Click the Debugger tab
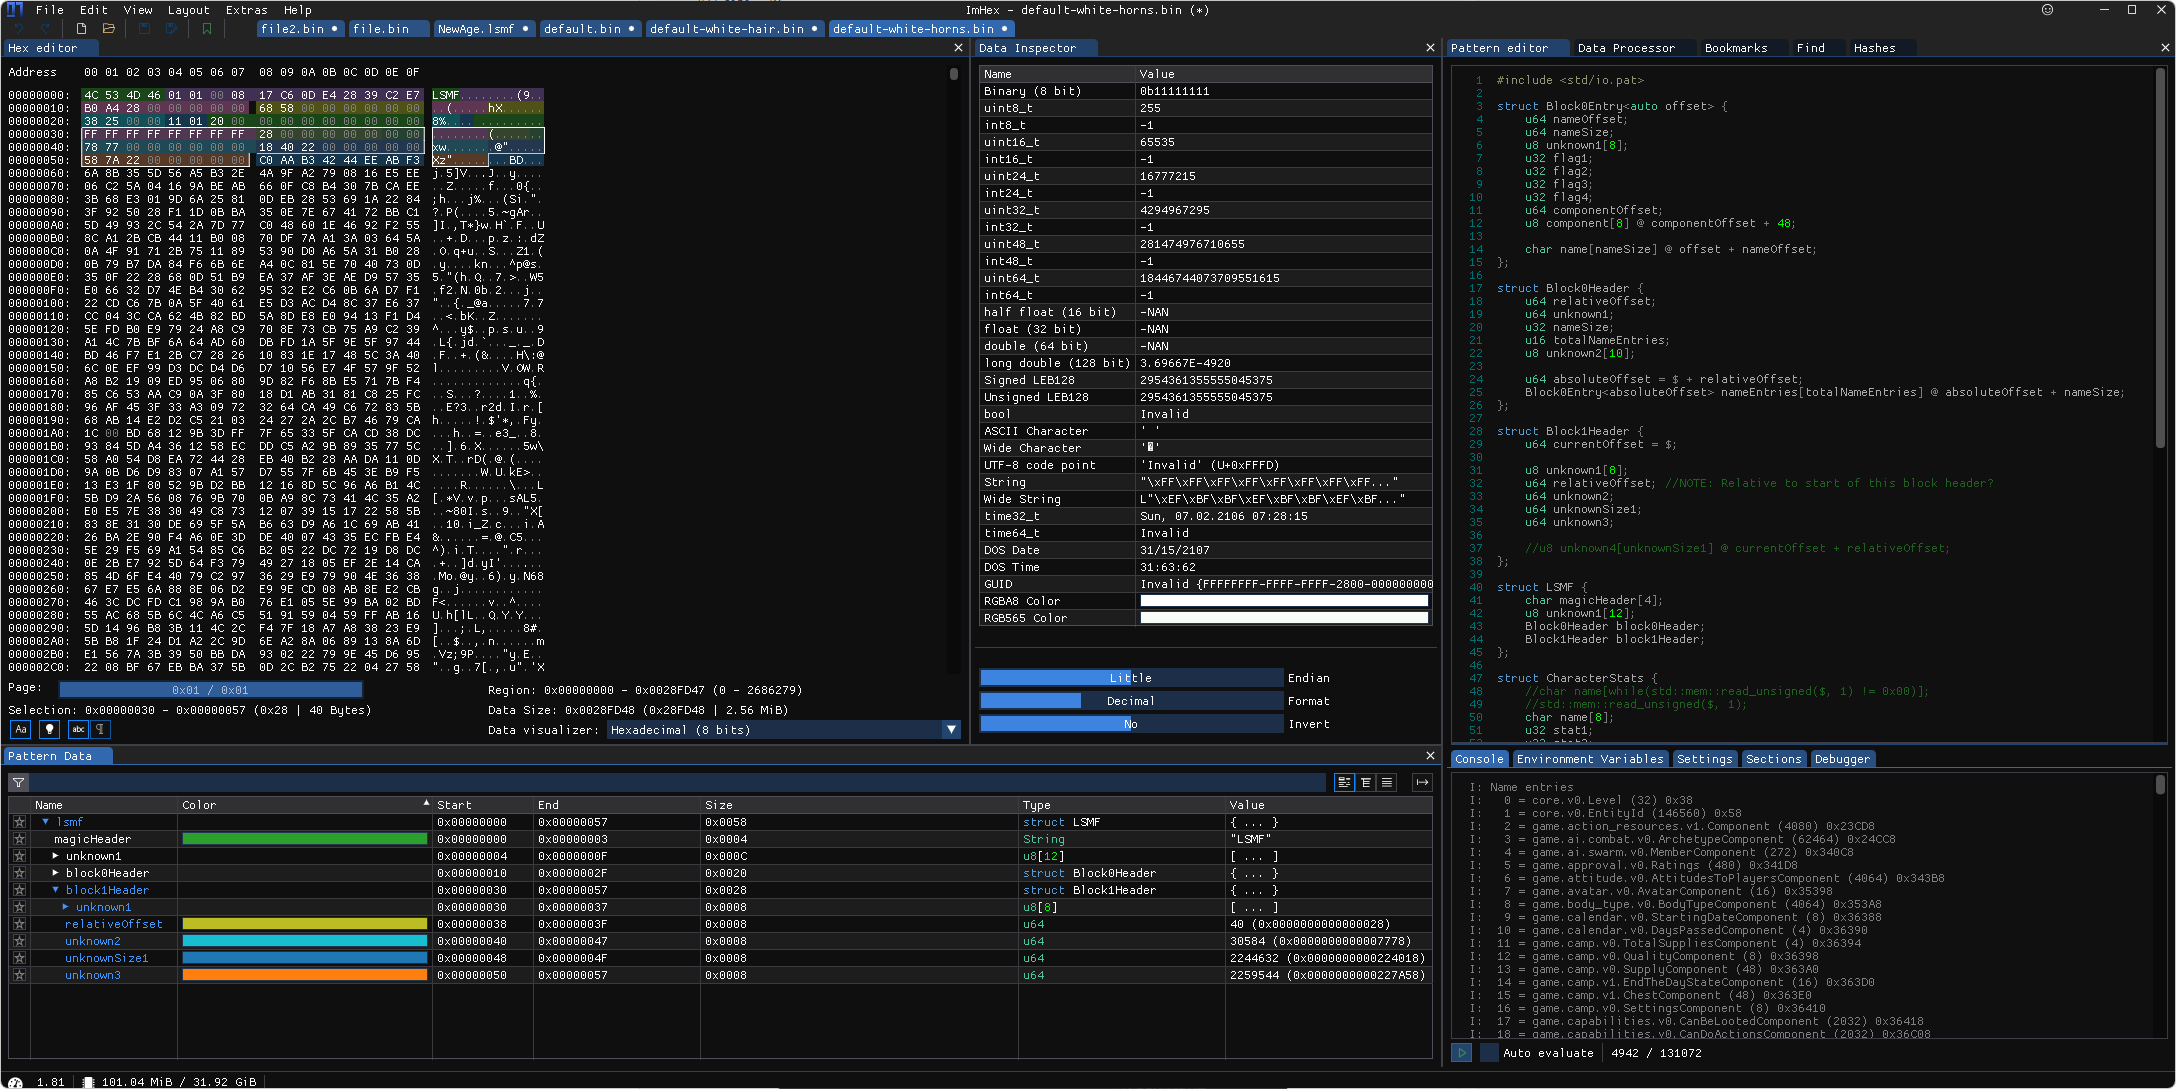2176x1089 pixels. [x=1841, y=759]
